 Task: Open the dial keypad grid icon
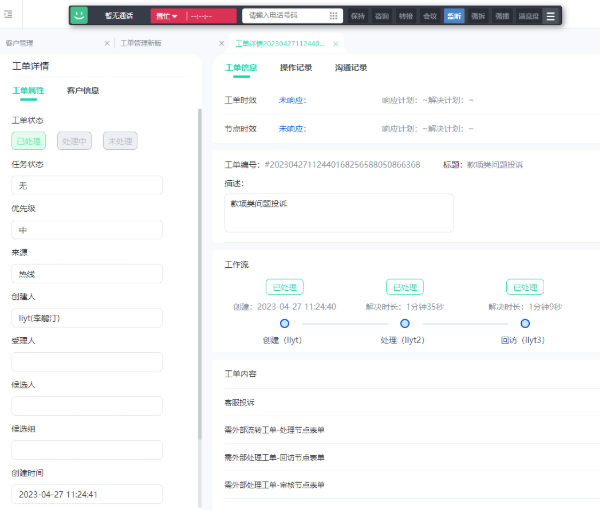click(332, 16)
